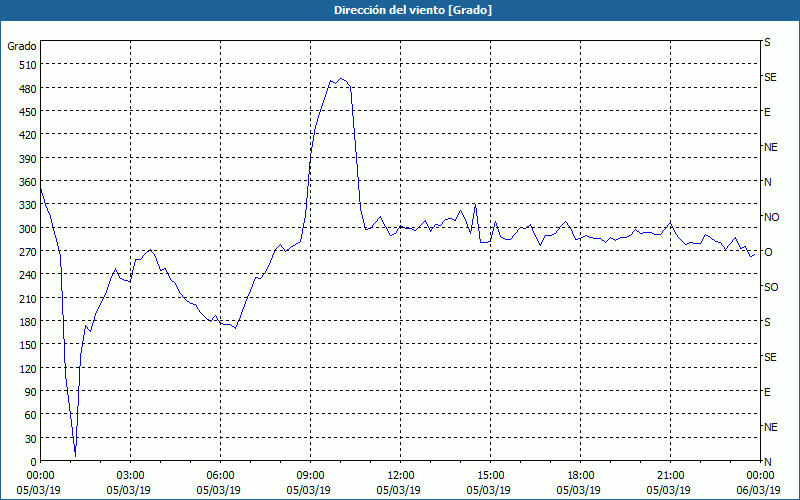Click the 09:00 time label
This screenshot has width=800, height=500.
(310, 476)
